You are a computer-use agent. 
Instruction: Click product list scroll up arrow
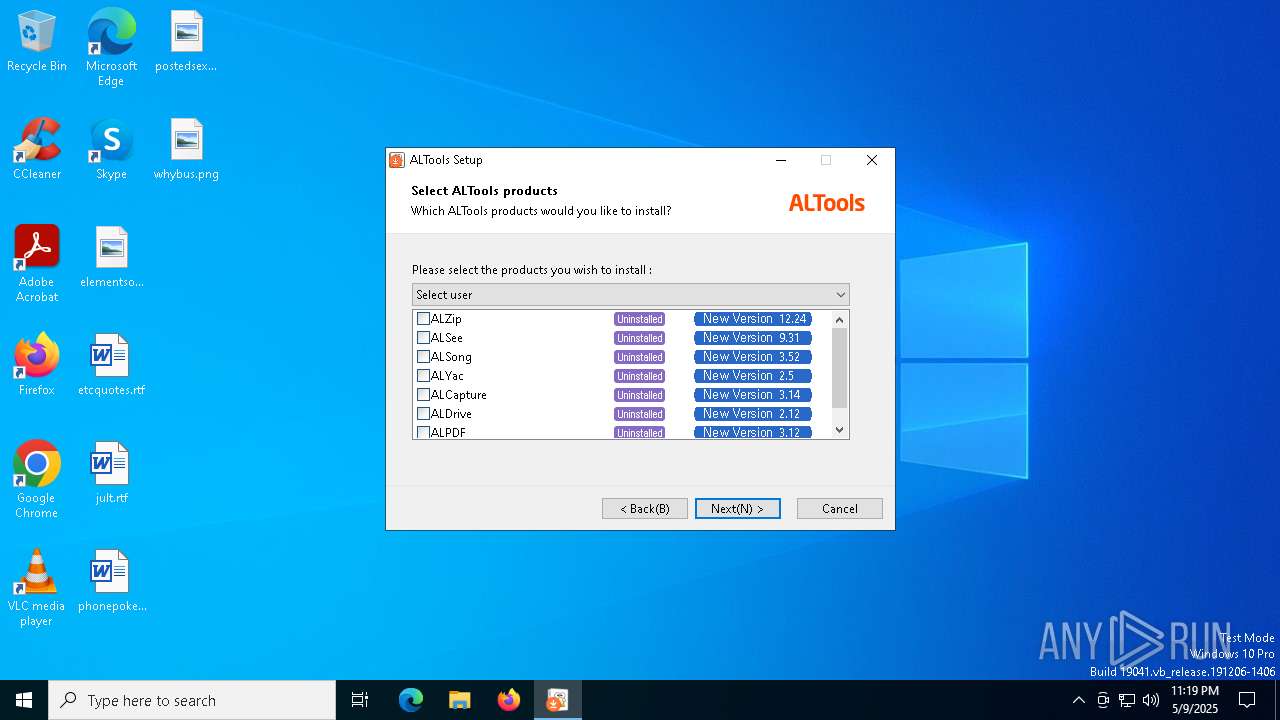tap(840, 320)
